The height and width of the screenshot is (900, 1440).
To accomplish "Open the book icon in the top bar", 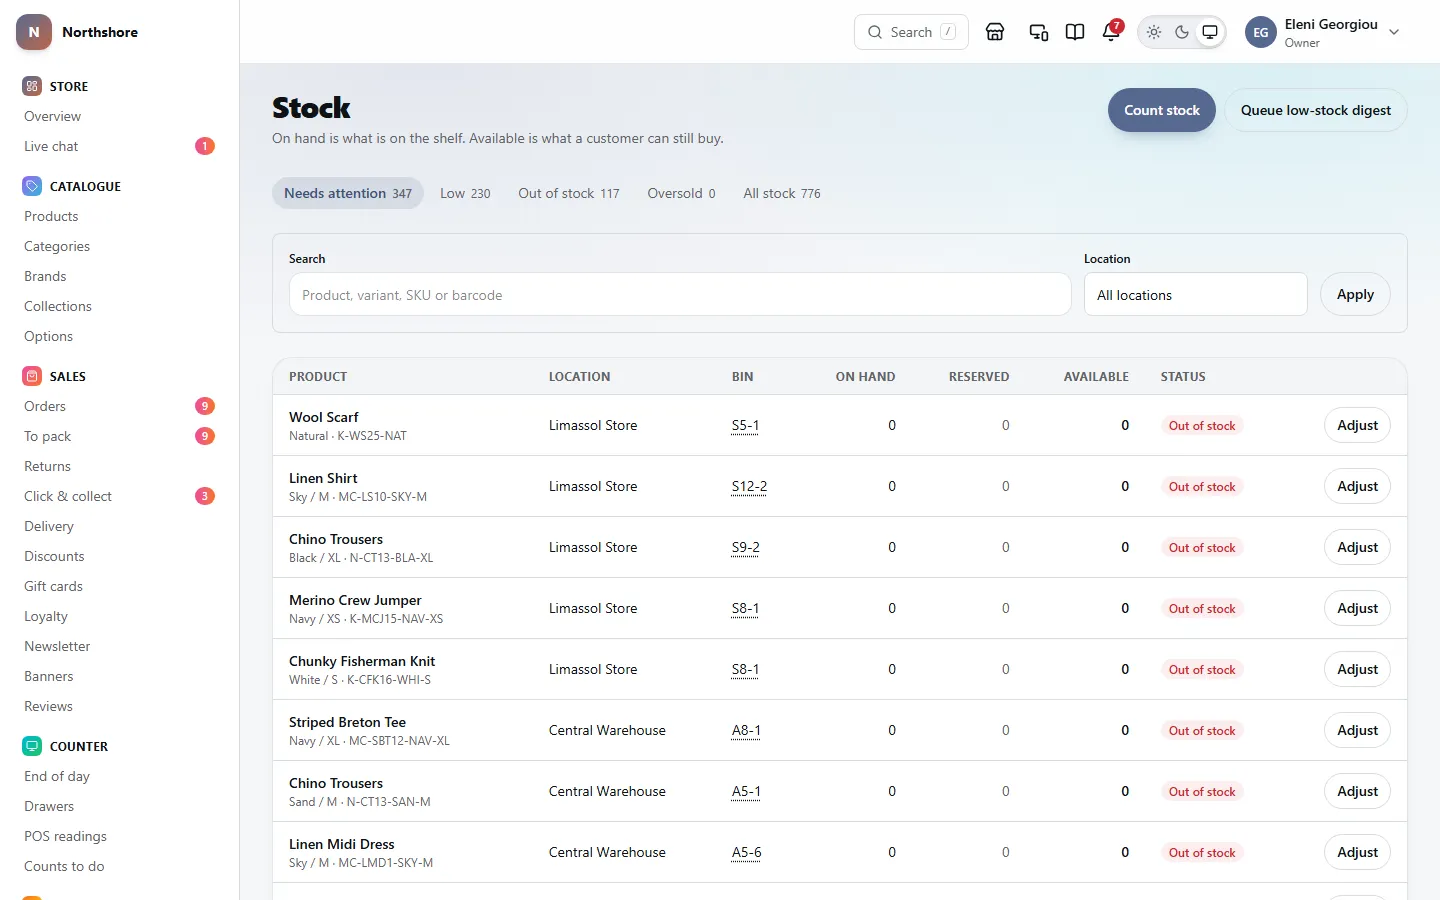I will pos(1075,32).
